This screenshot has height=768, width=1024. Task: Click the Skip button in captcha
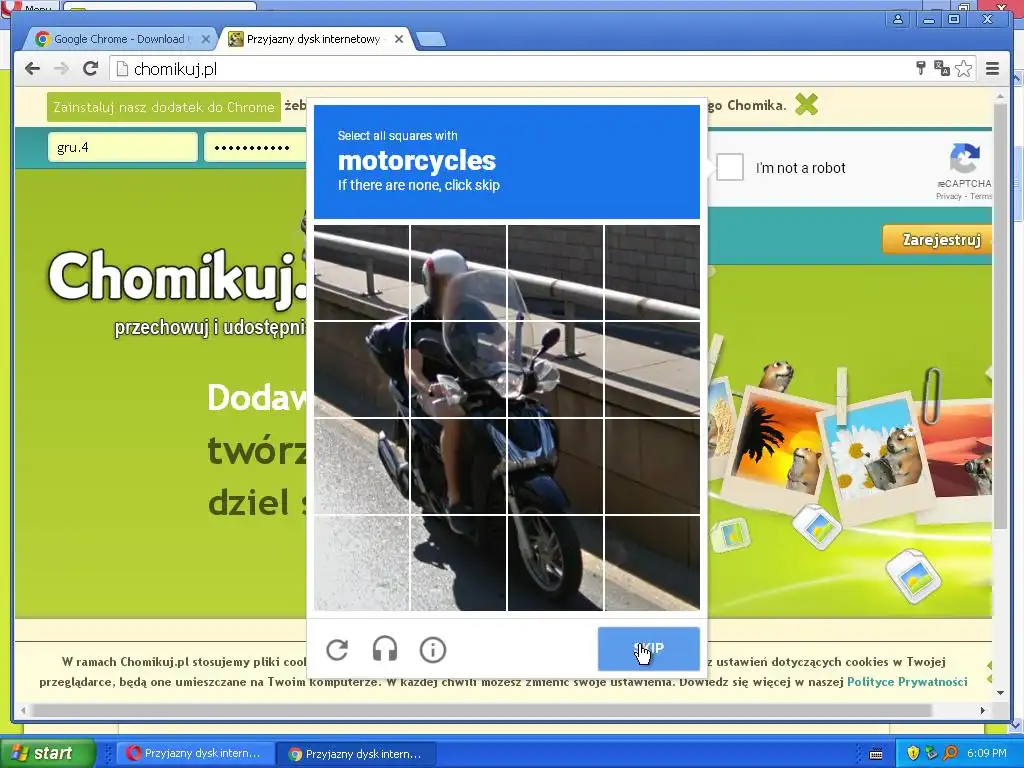(x=648, y=649)
